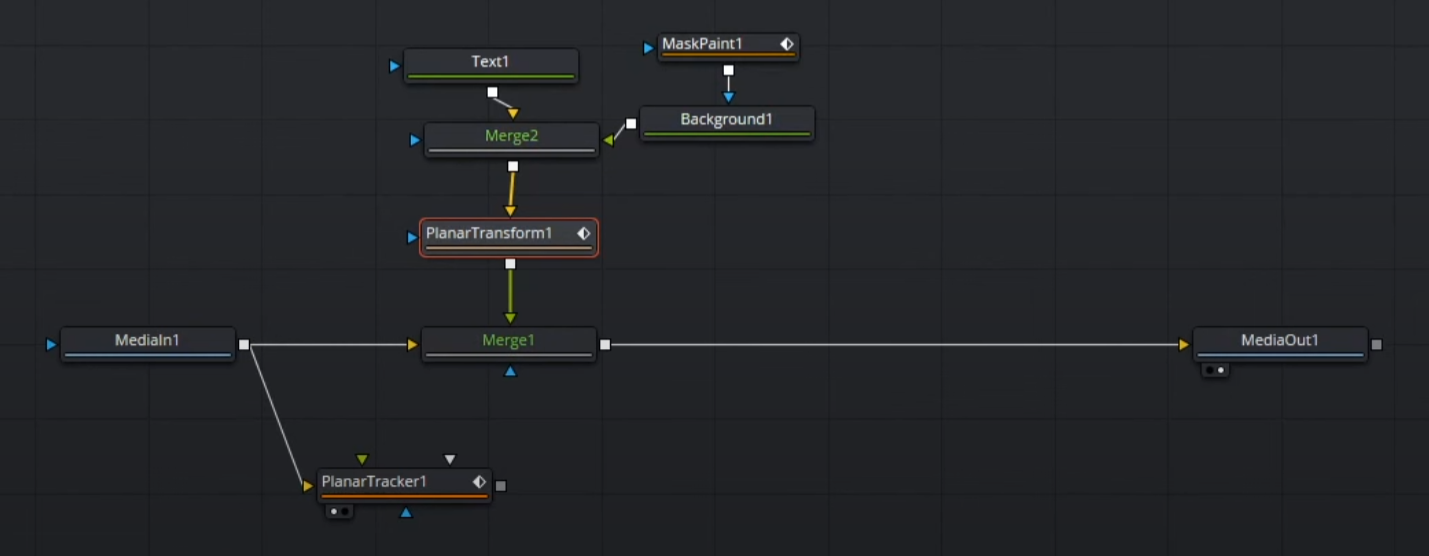Click the green foreground arrow above PlanarTracker1
This screenshot has width=1429, height=556.
[362, 460]
